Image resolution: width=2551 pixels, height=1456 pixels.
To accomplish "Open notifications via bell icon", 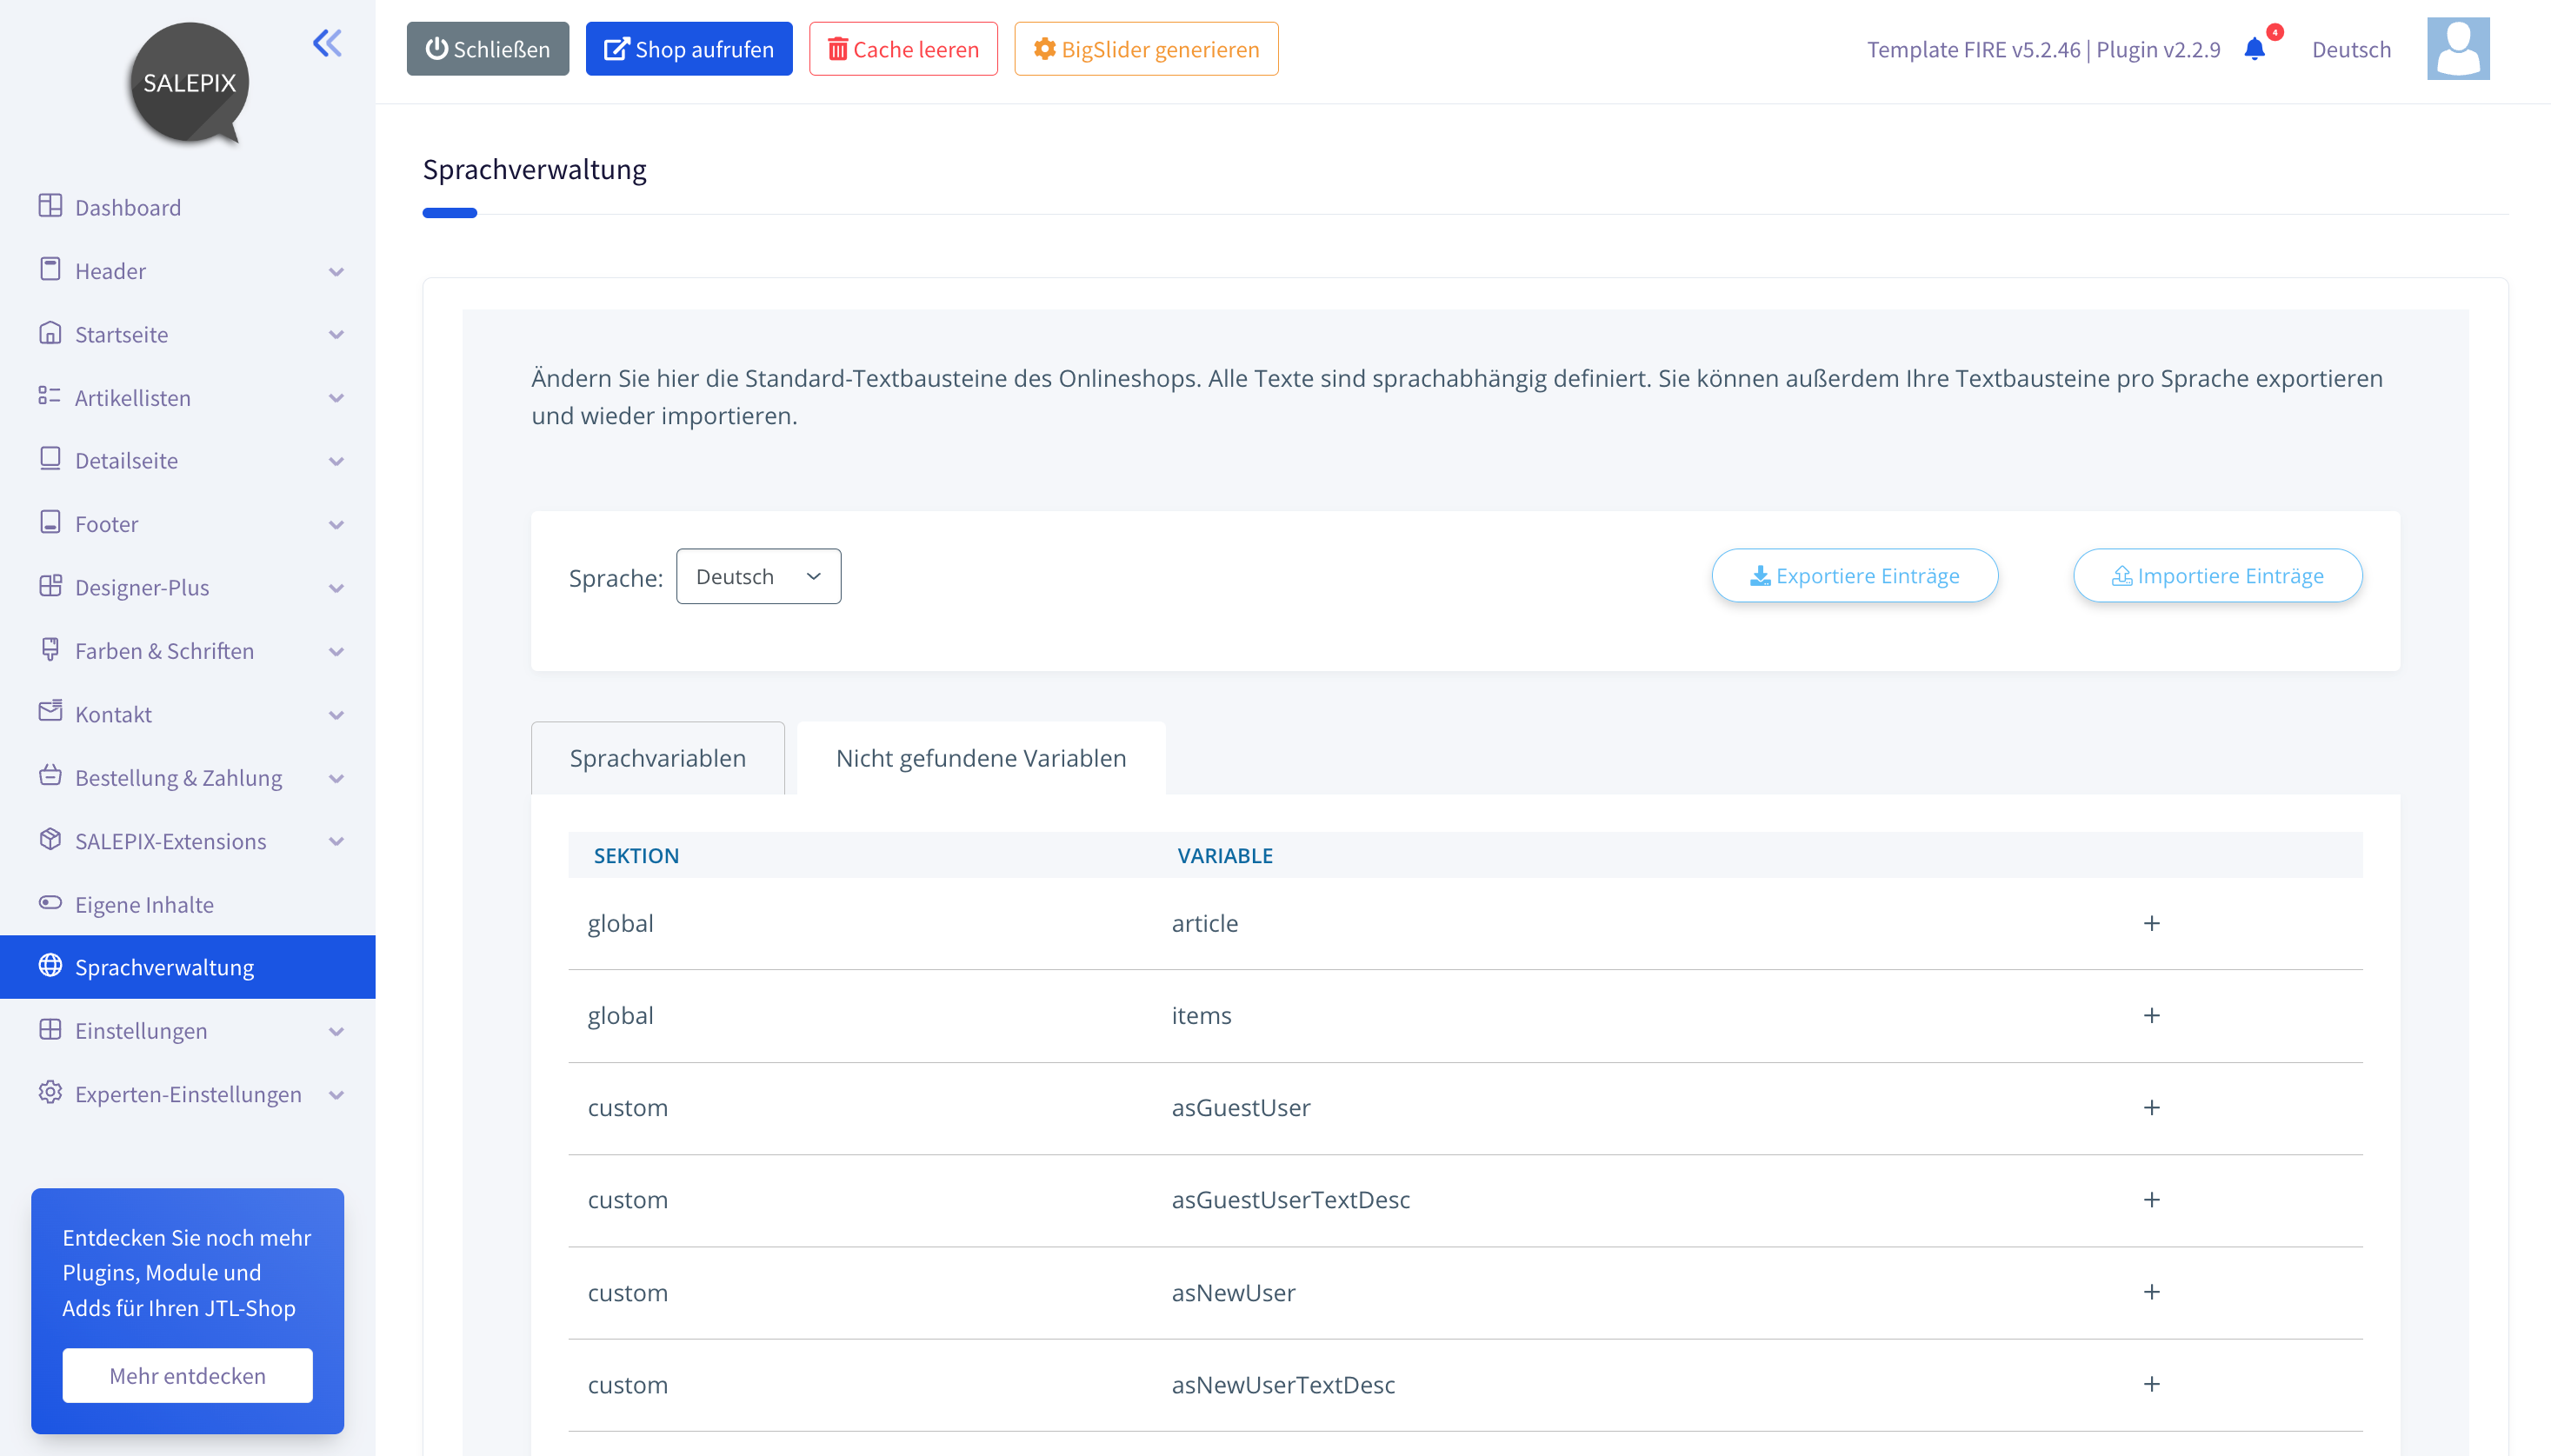I will click(x=2254, y=49).
